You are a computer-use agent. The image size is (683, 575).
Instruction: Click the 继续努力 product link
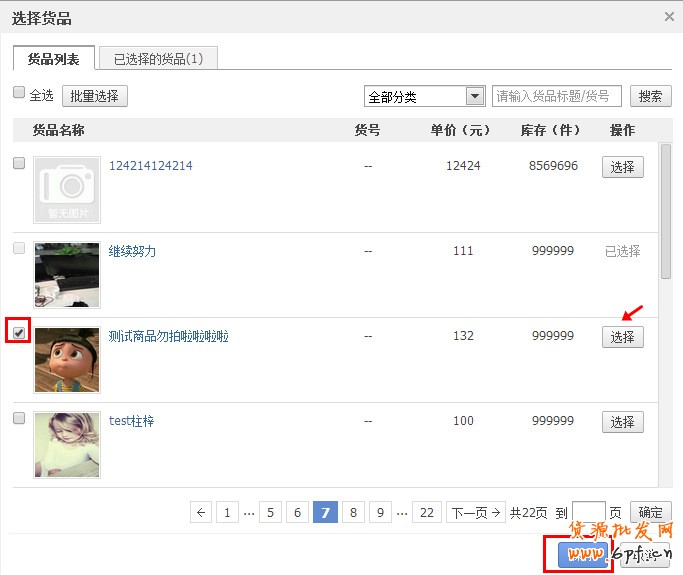click(x=132, y=251)
